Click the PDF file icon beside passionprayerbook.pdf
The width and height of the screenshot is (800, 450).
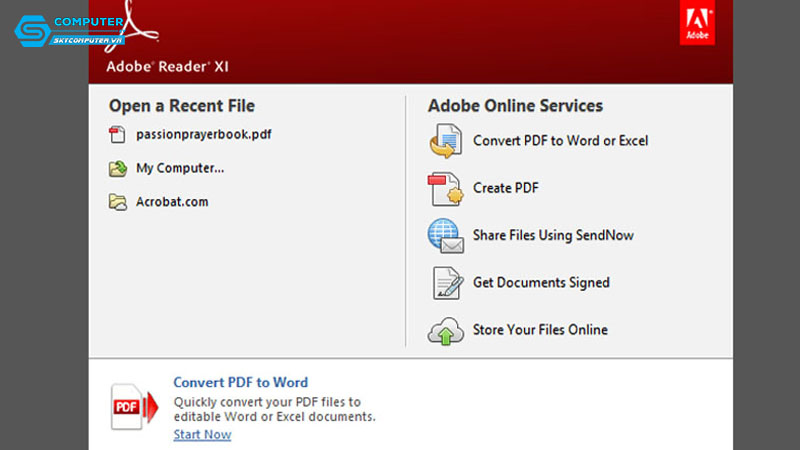coord(117,135)
